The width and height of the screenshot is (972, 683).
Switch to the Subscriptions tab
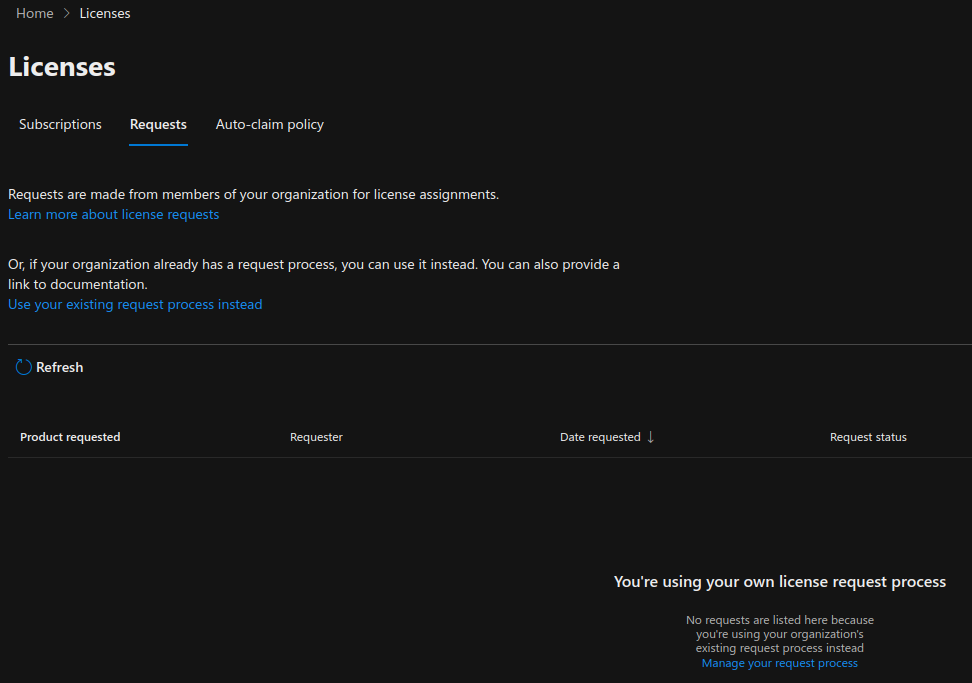[60, 124]
